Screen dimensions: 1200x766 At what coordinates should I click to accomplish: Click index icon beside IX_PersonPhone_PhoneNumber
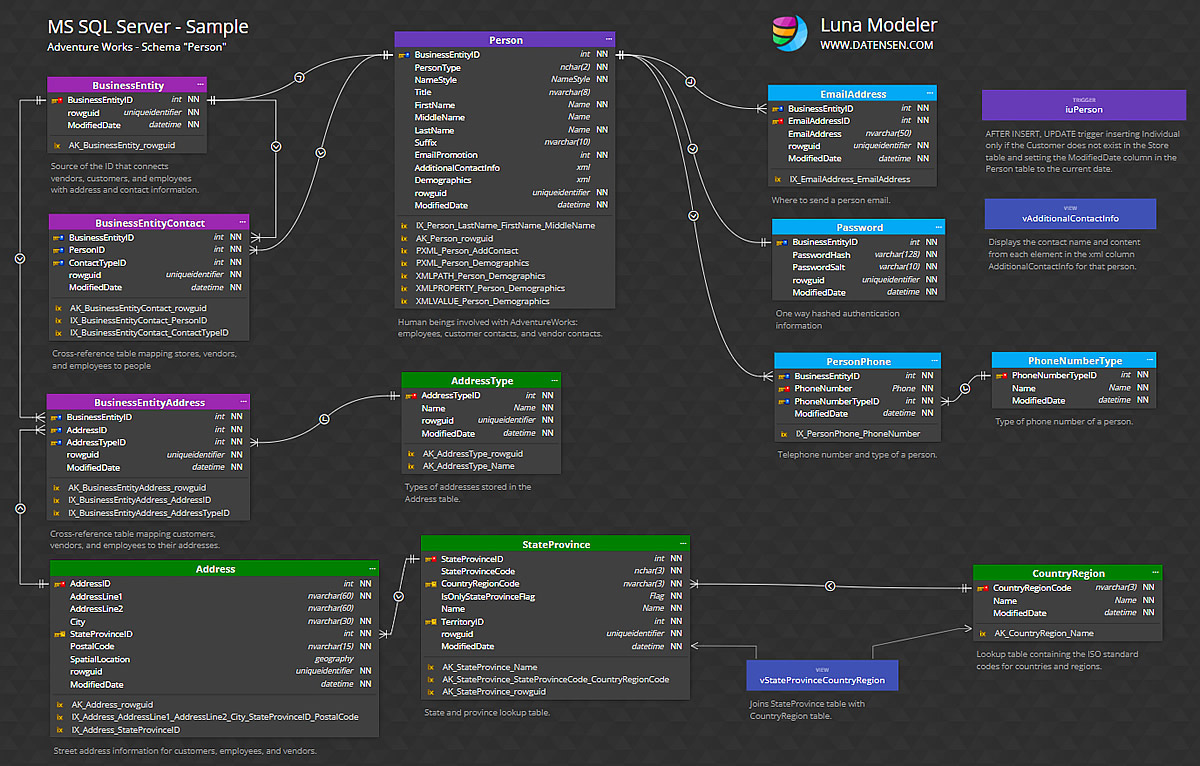click(x=785, y=434)
